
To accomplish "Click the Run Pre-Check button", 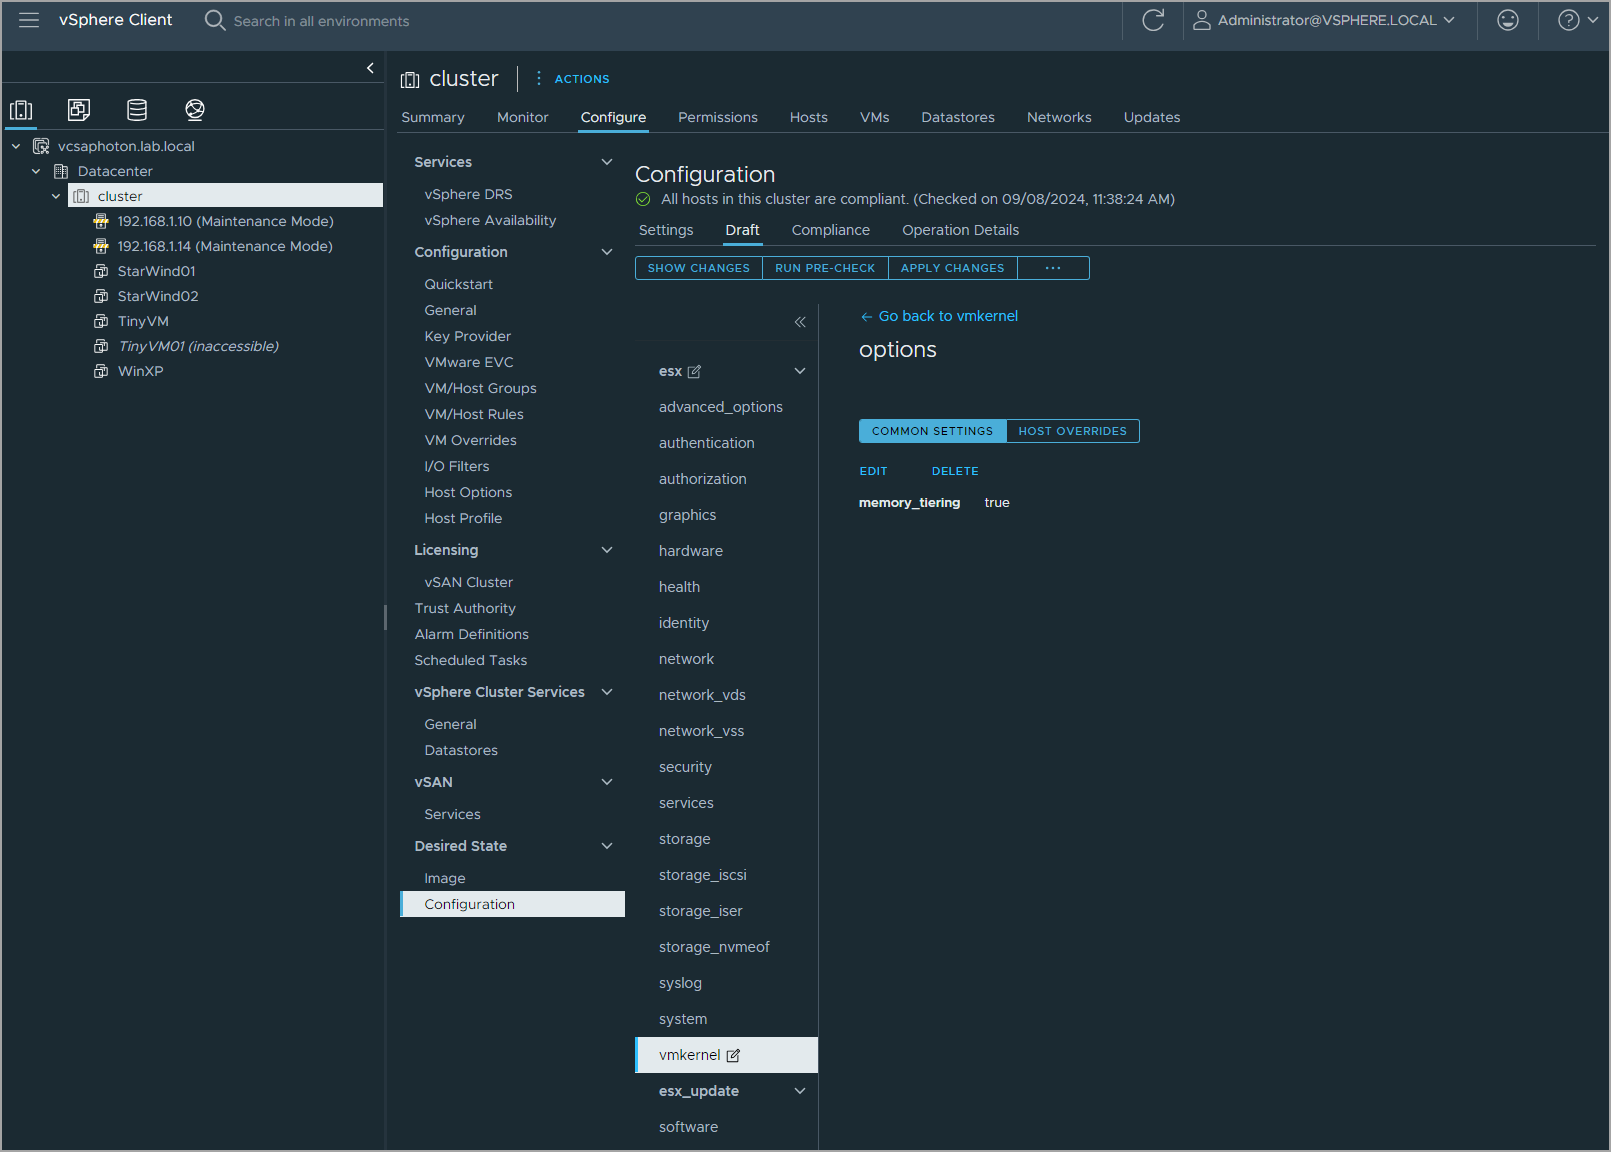I will (x=825, y=268).
